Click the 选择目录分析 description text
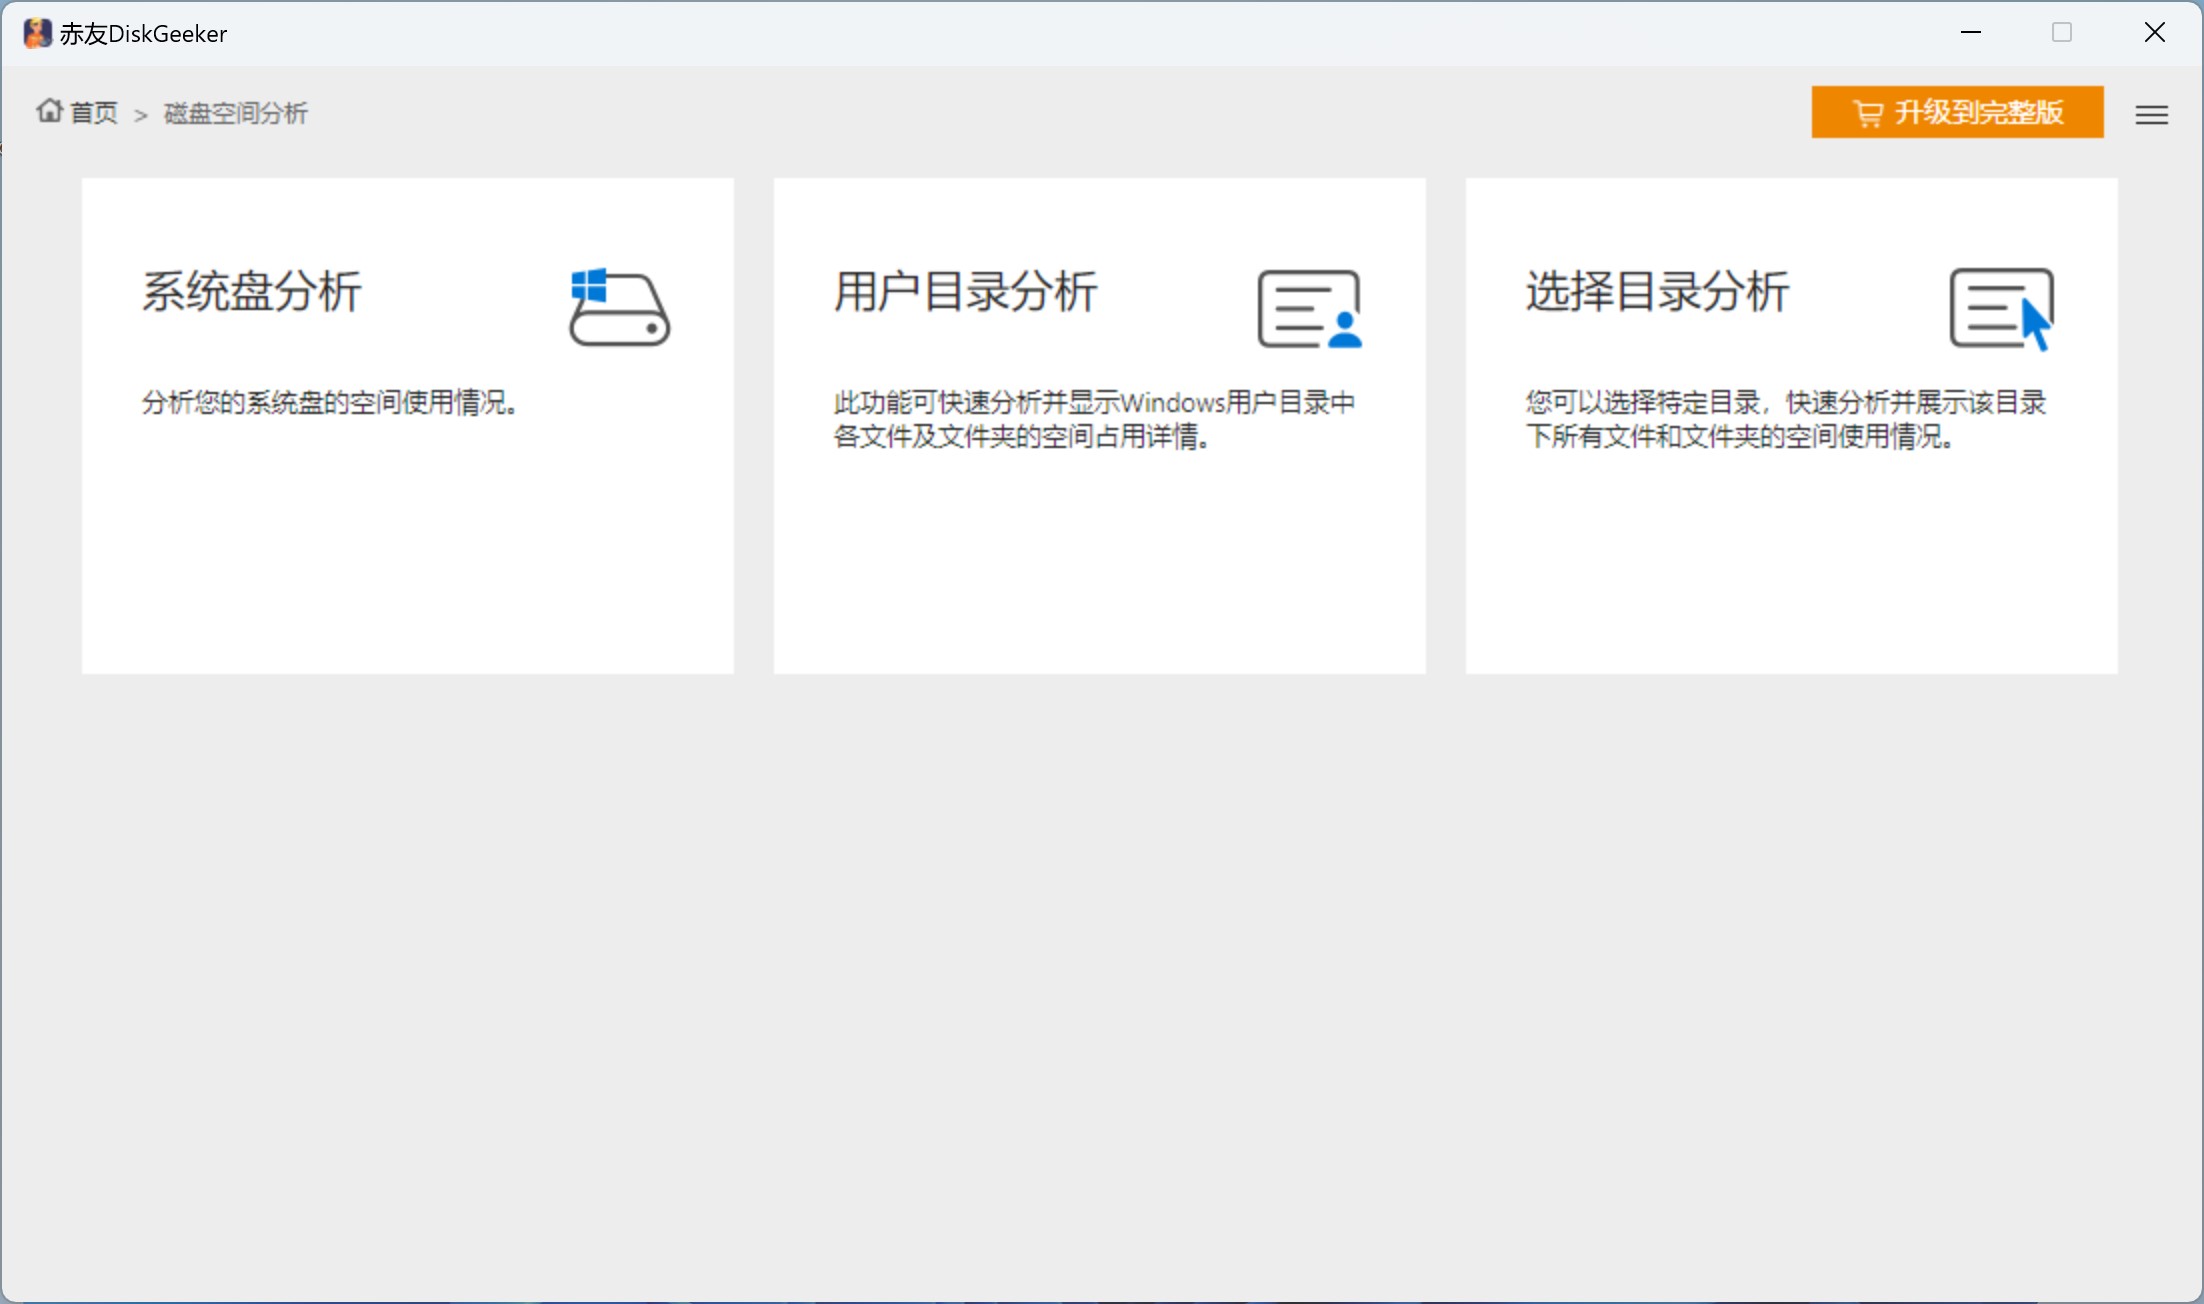 coord(1786,420)
